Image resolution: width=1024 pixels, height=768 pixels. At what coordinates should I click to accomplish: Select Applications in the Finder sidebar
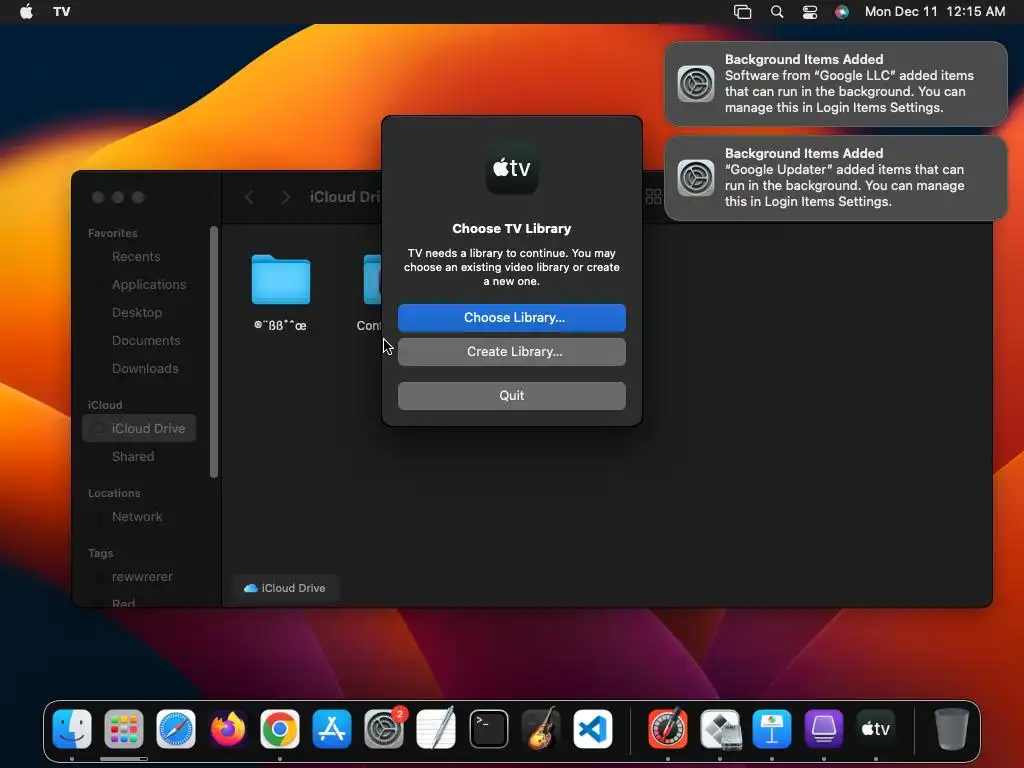pos(149,285)
